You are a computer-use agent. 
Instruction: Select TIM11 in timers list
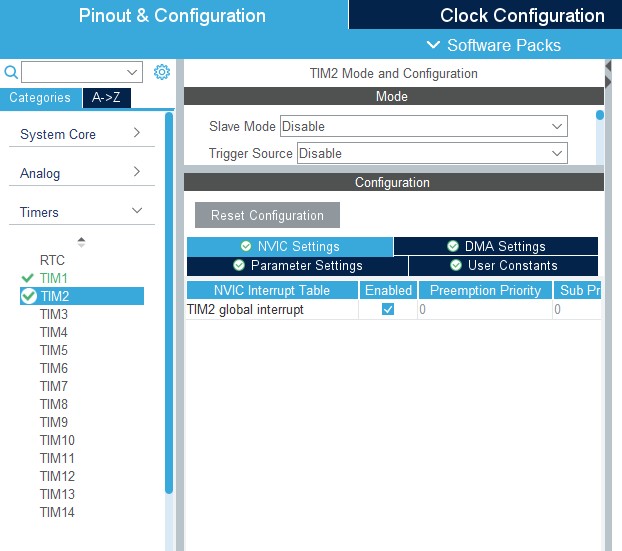[x=57, y=458]
